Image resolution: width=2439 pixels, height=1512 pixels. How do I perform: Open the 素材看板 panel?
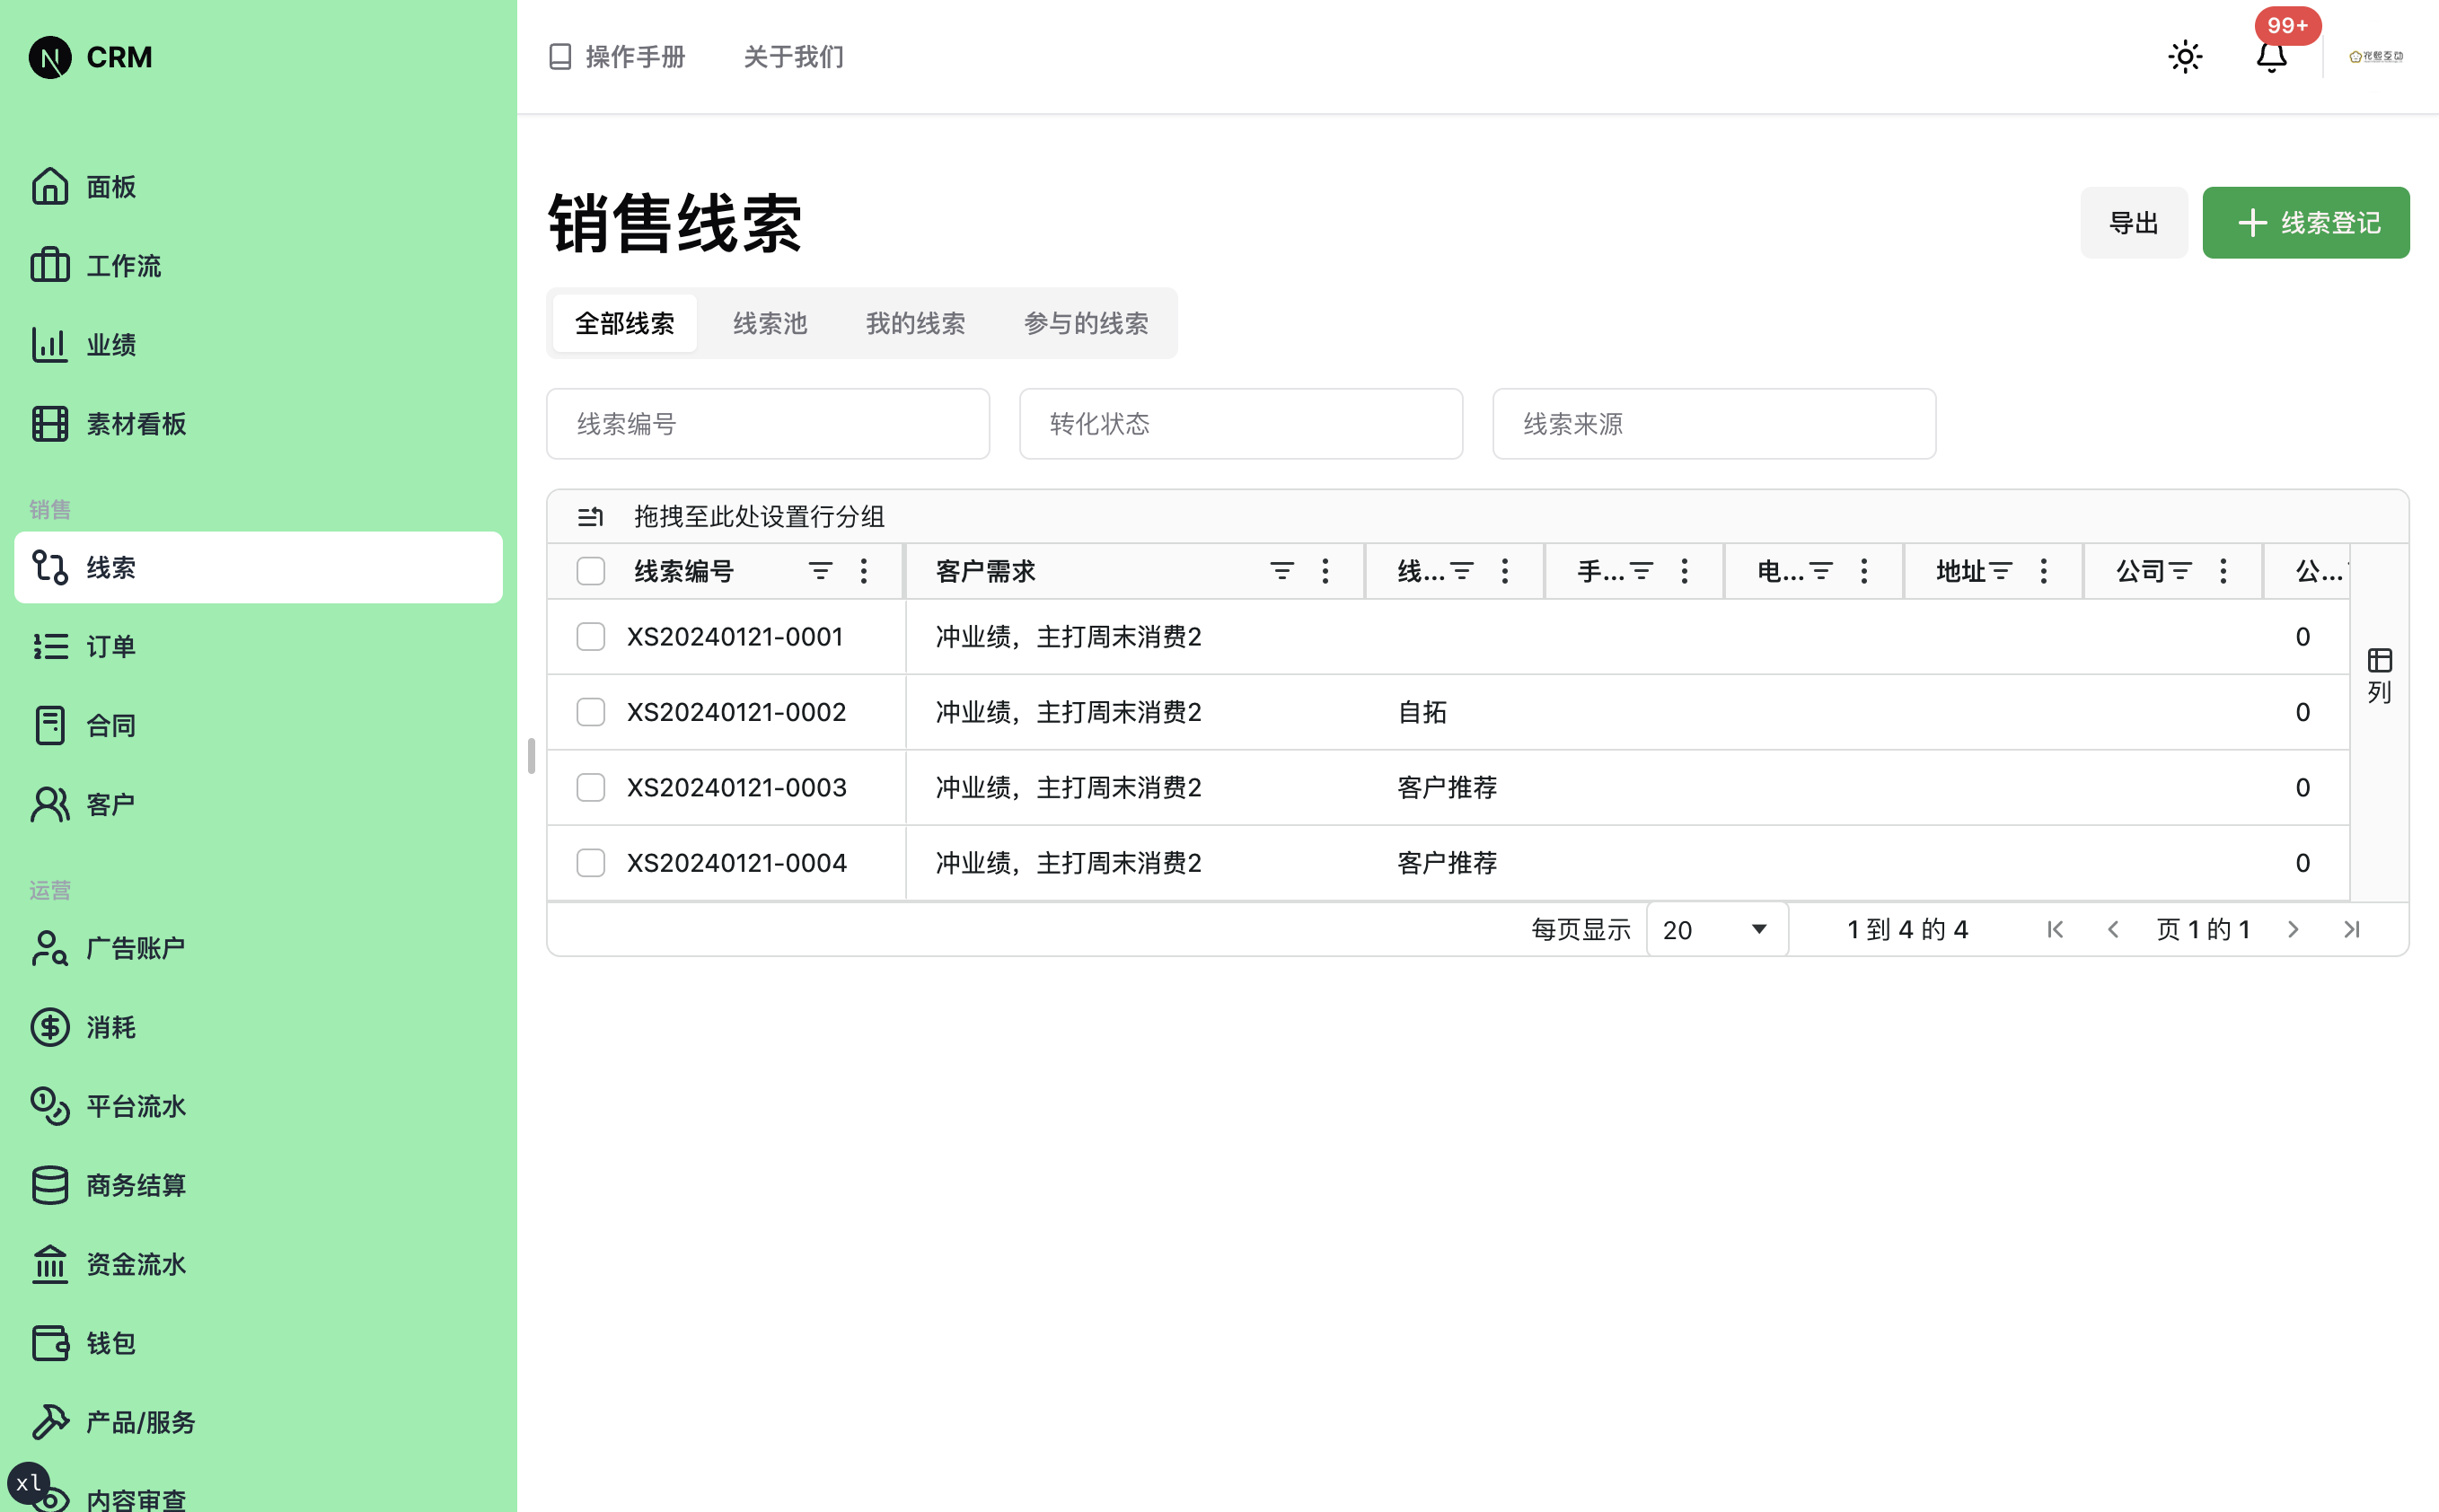(x=135, y=423)
